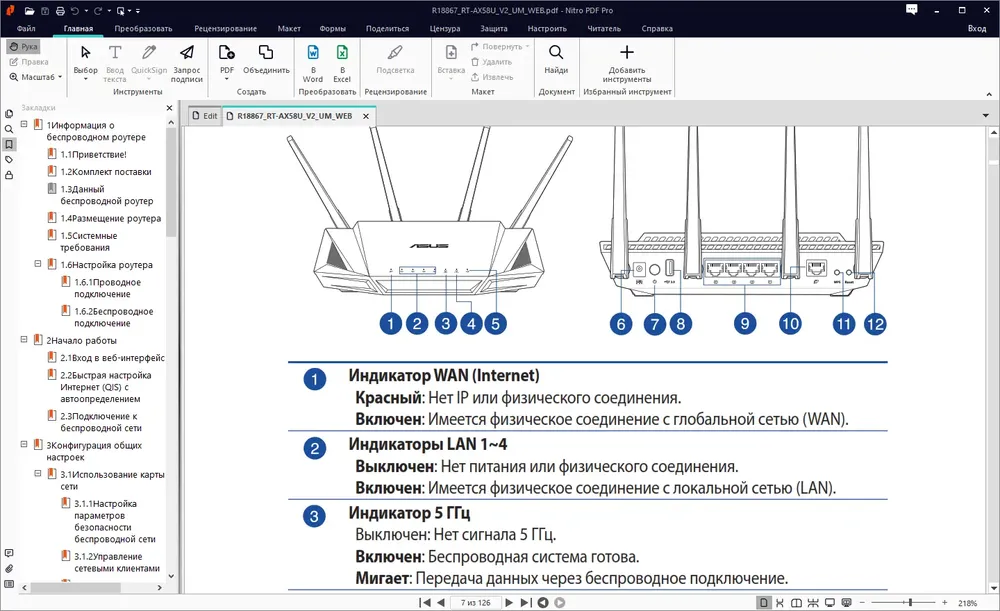Switch to the Преобразовать ribbon tab
Image resolution: width=1000 pixels, height=611 pixels.
point(143,29)
